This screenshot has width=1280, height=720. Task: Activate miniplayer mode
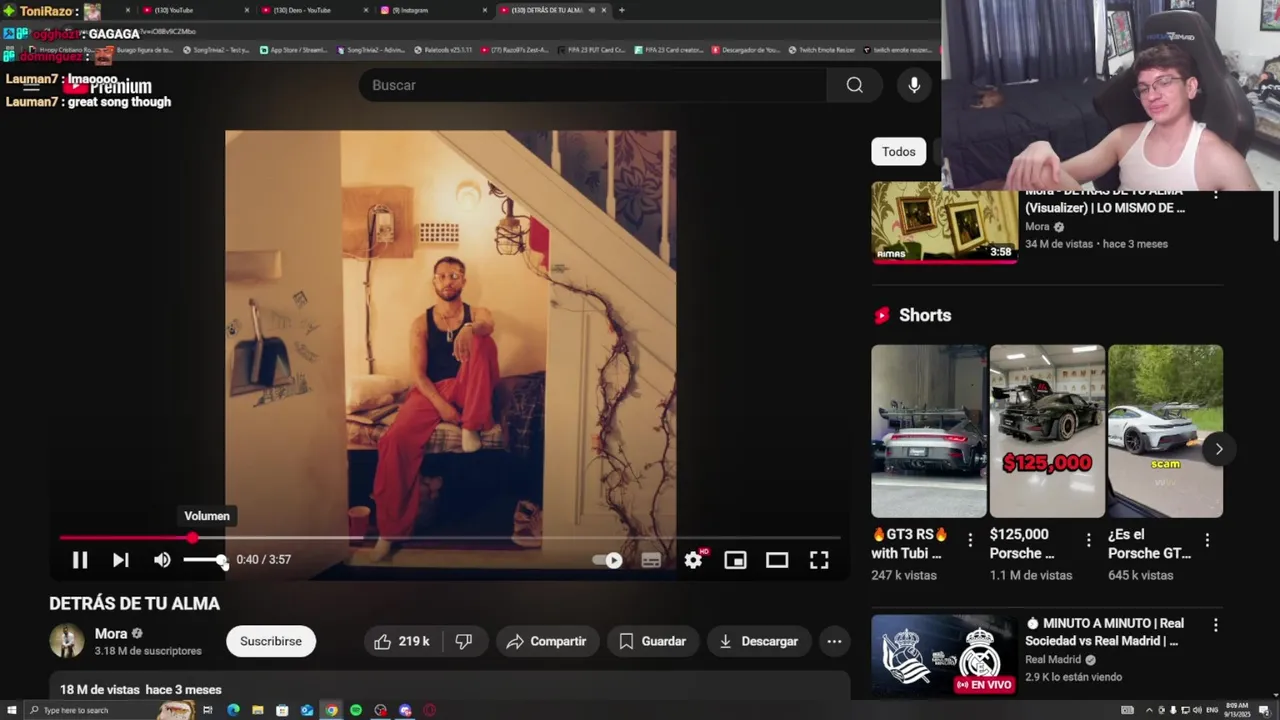pyautogui.click(x=735, y=560)
